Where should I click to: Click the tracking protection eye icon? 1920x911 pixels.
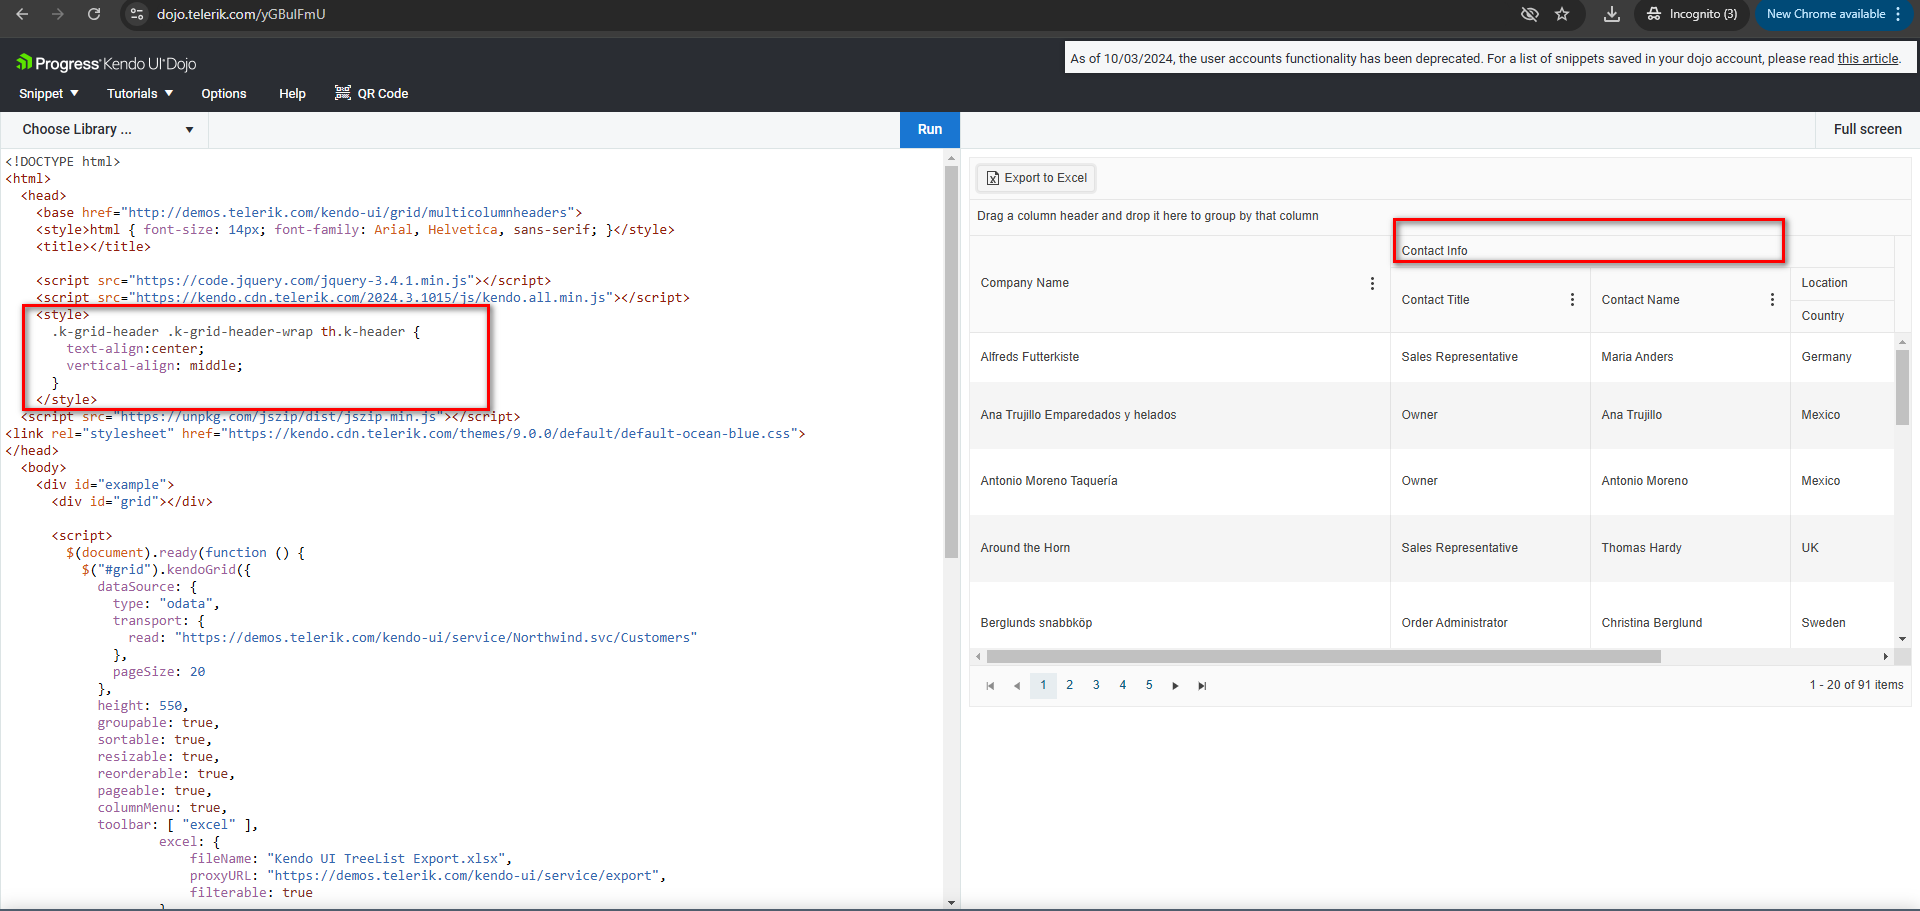click(x=1529, y=14)
